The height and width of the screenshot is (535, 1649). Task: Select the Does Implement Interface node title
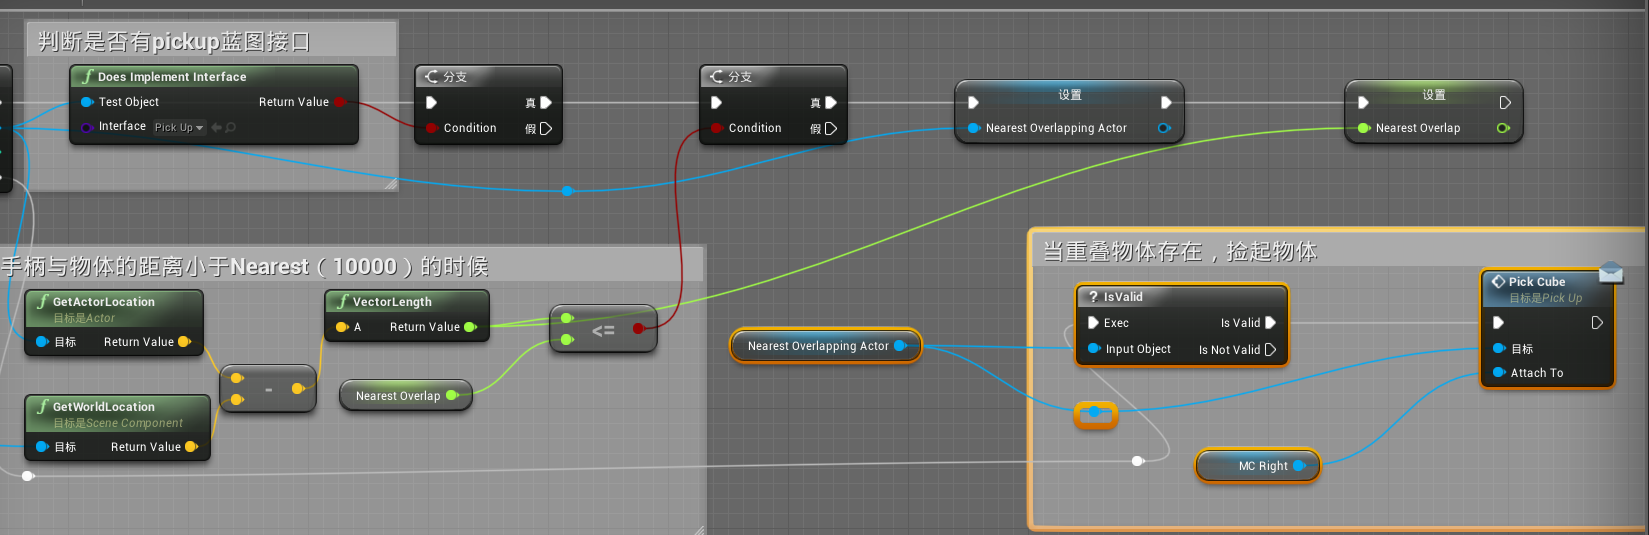coord(172,77)
